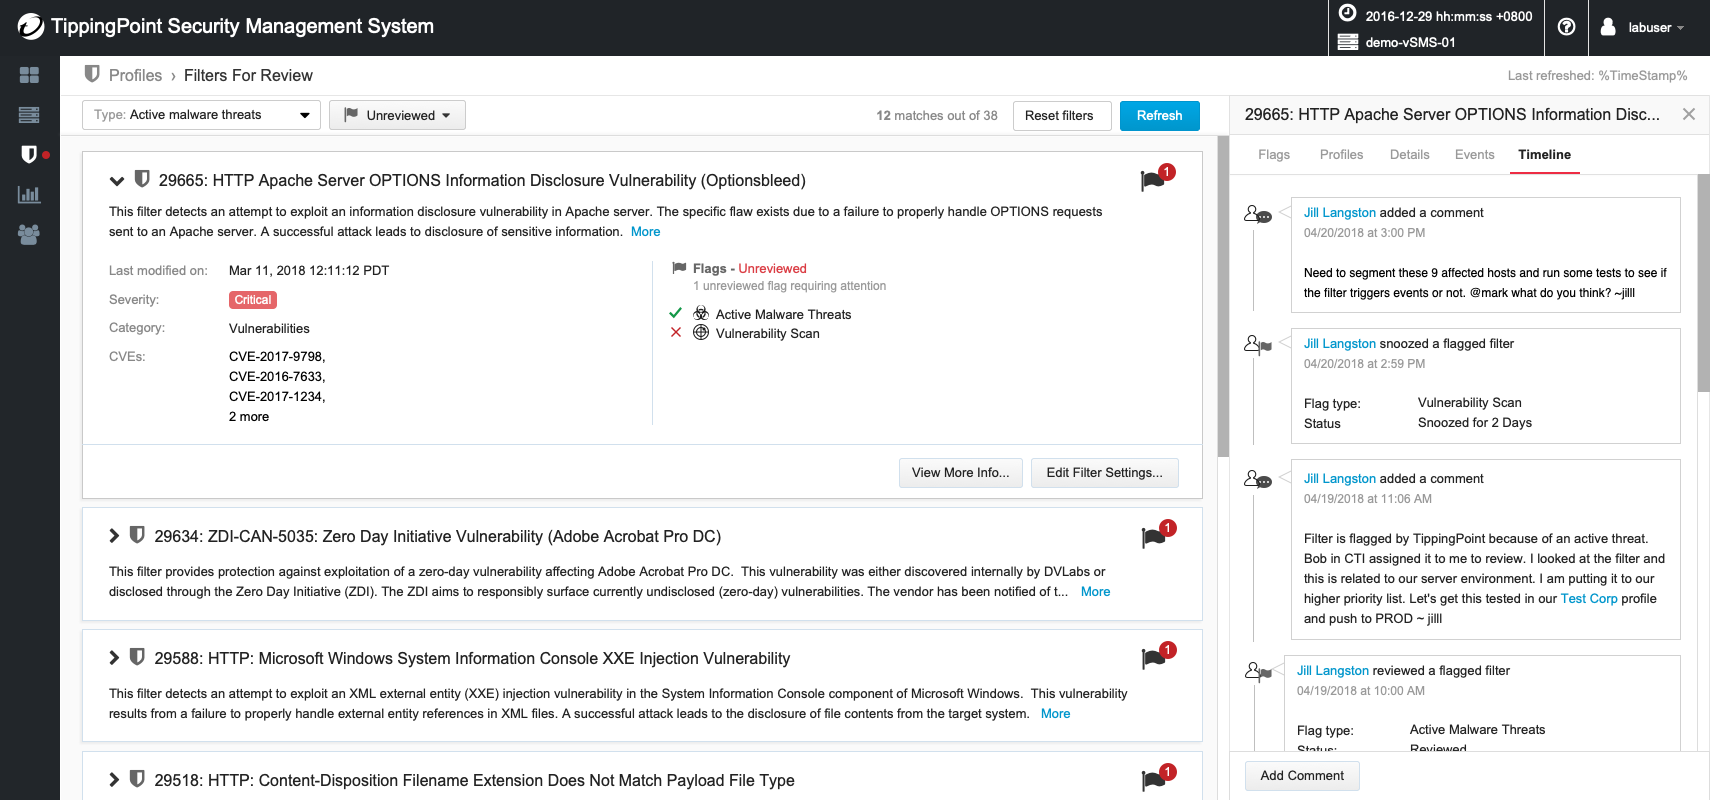Open the help question mark icon
The height and width of the screenshot is (800, 1710).
coord(1567,27)
